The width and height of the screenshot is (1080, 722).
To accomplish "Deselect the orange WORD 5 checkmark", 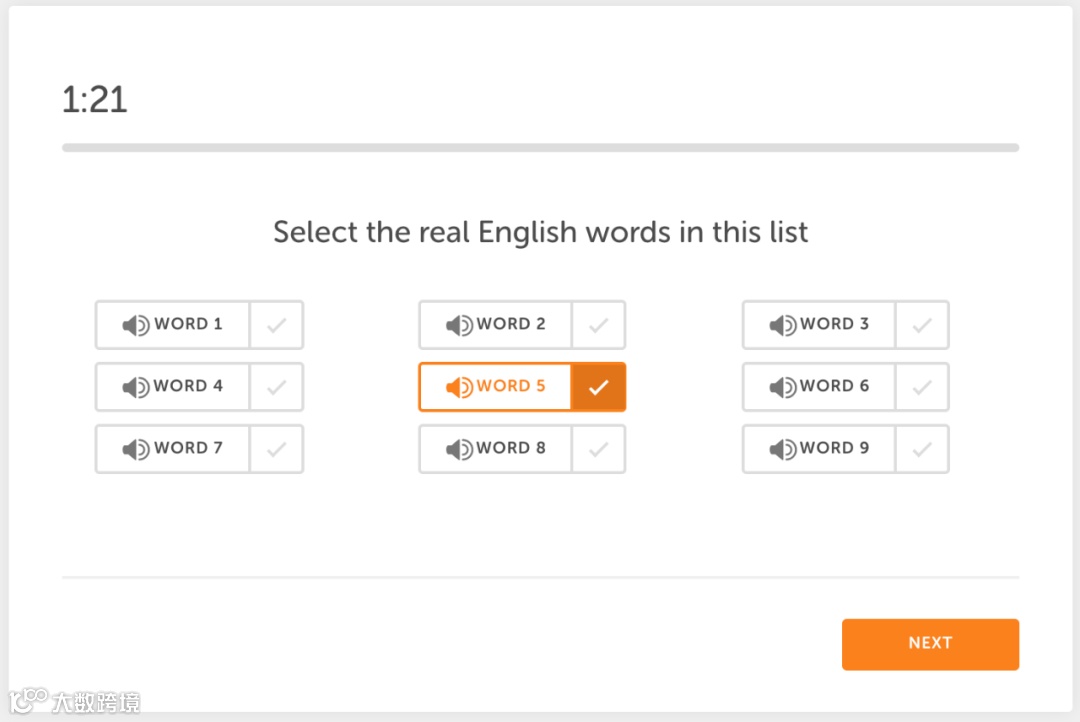I will click(x=598, y=387).
